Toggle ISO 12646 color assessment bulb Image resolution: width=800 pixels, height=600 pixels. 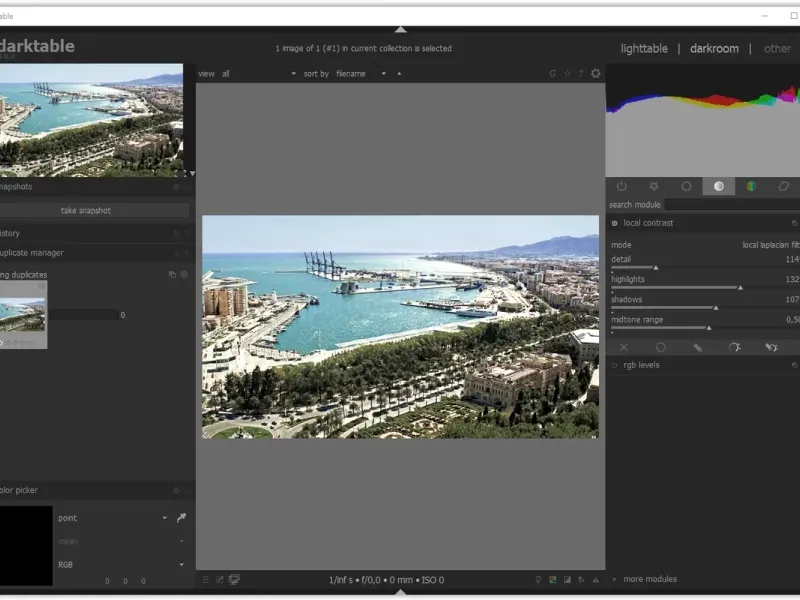click(x=538, y=580)
